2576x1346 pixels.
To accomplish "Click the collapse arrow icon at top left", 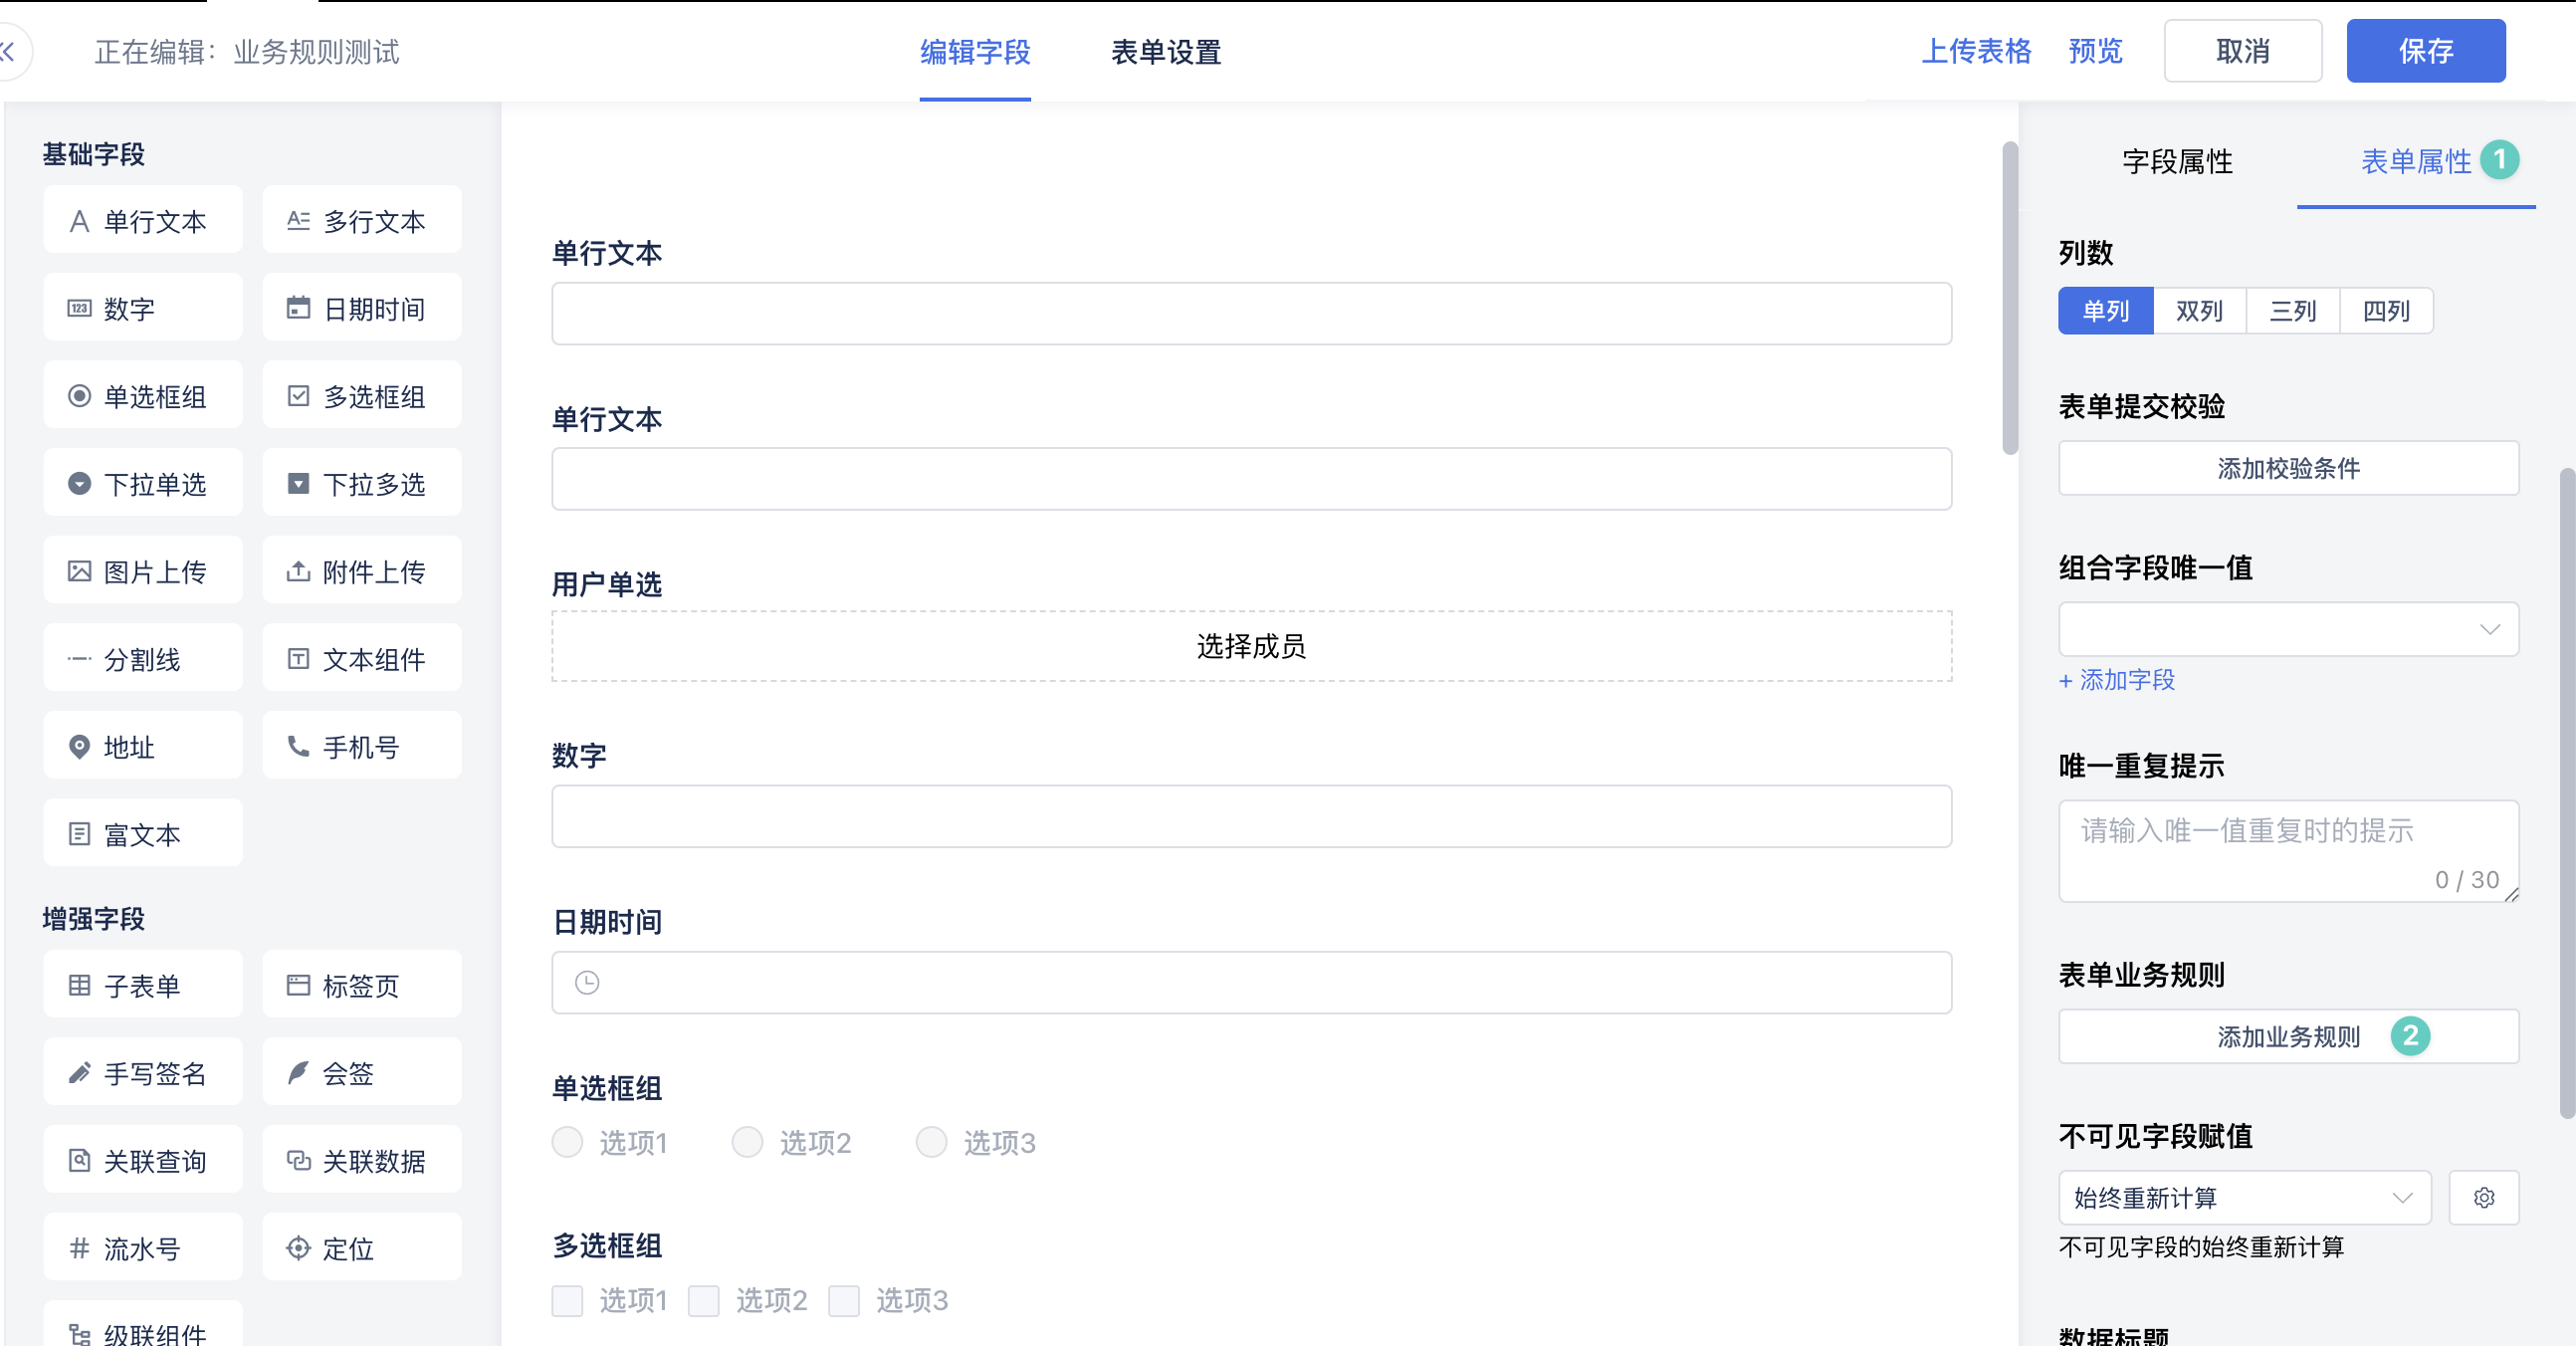I will point(8,51).
